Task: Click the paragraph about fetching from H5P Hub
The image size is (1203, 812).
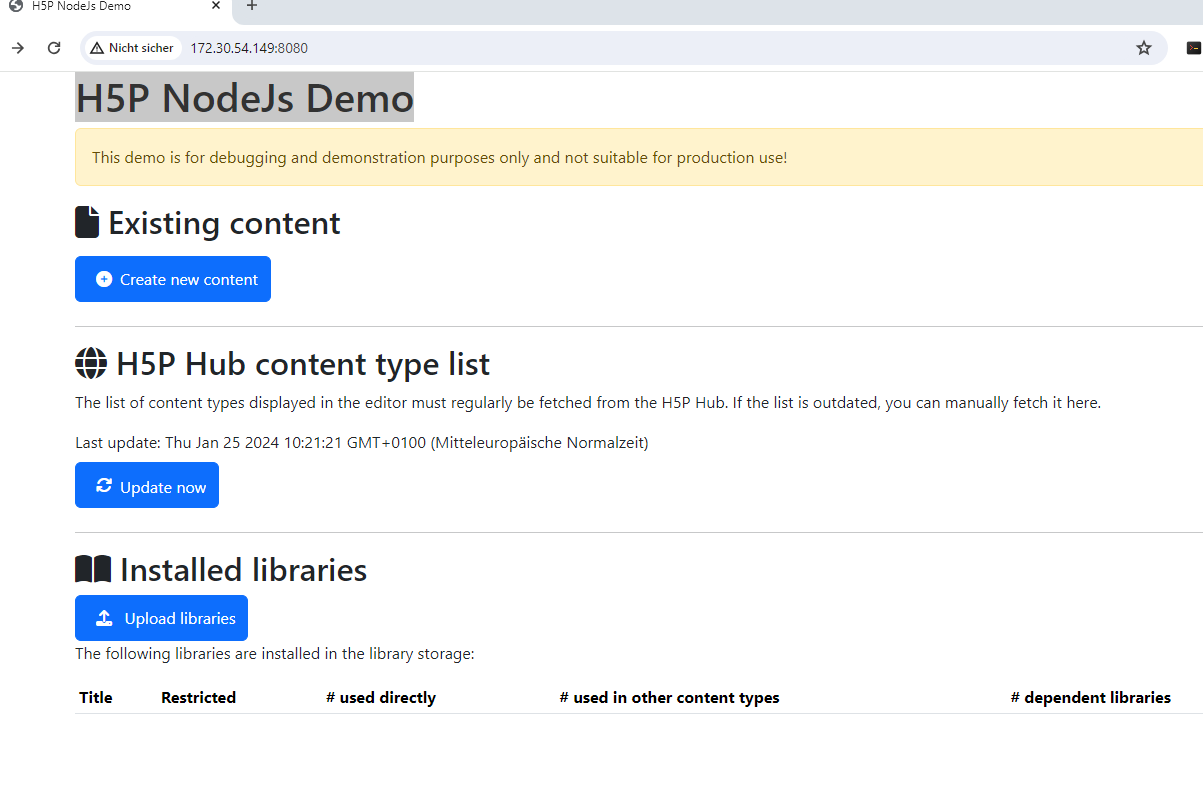Action: click(x=588, y=403)
